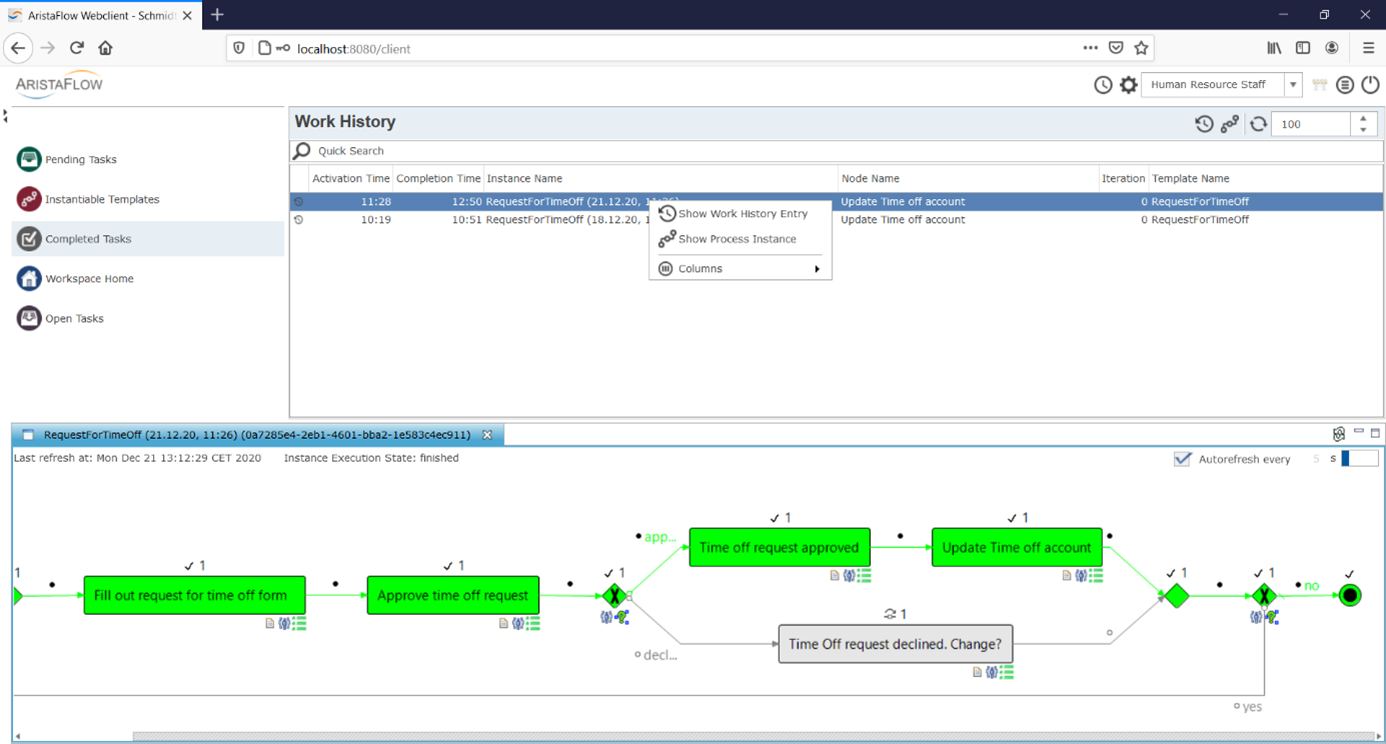Click the clock icon in the top header

coord(1103,85)
